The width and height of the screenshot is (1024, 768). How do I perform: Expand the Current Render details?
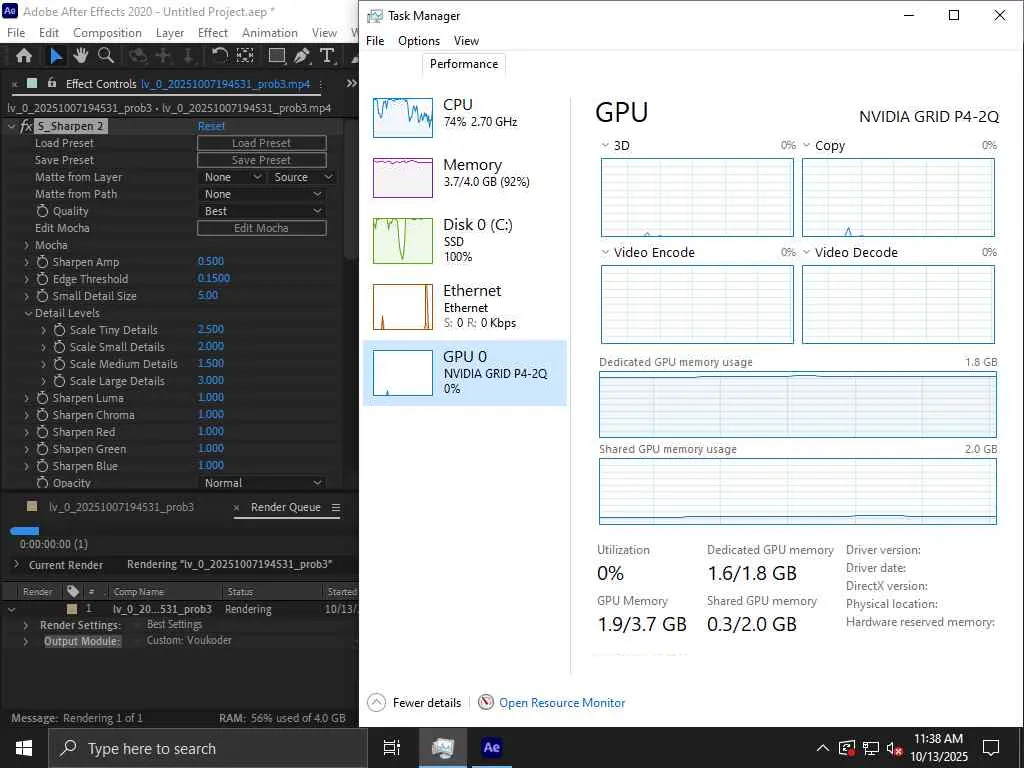click(16, 565)
